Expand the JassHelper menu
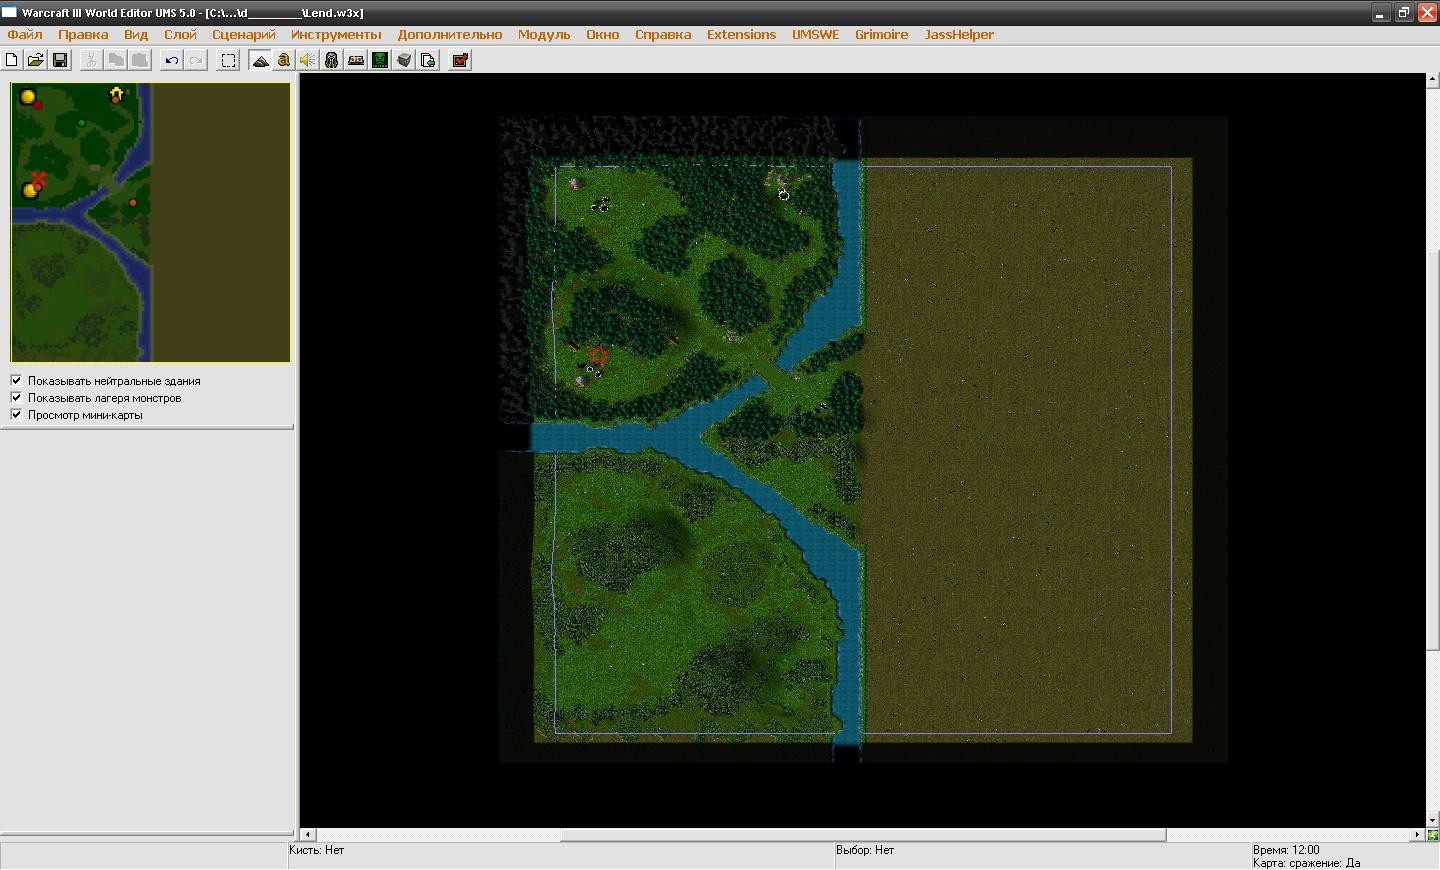This screenshot has width=1440, height=870. (959, 34)
